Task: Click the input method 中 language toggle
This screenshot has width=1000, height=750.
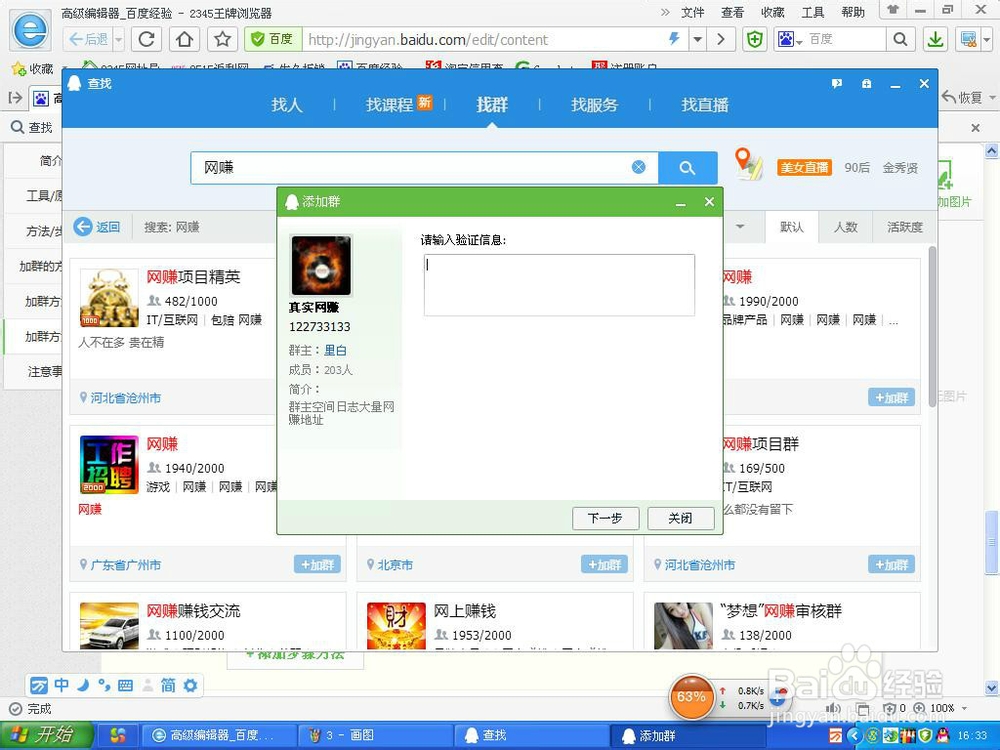Action: (x=61, y=685)
